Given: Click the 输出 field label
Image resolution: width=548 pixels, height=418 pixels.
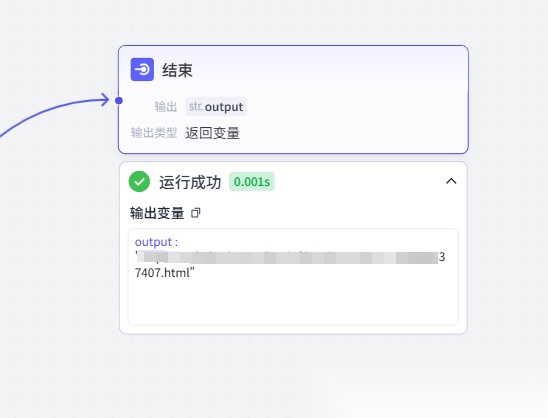Looking at the screenshot, I should click(166, 107).
